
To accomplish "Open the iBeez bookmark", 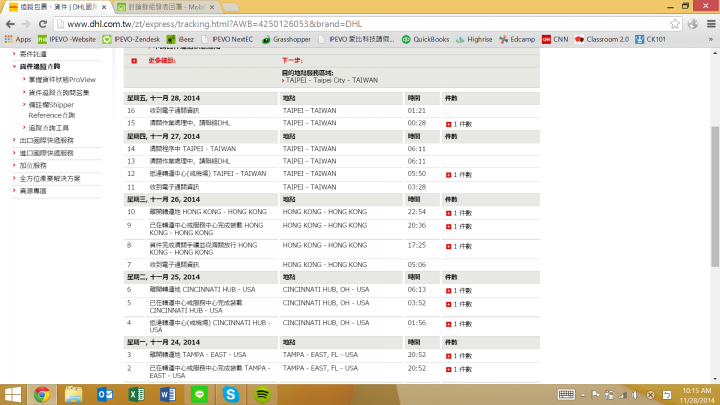I will (180, 39).
